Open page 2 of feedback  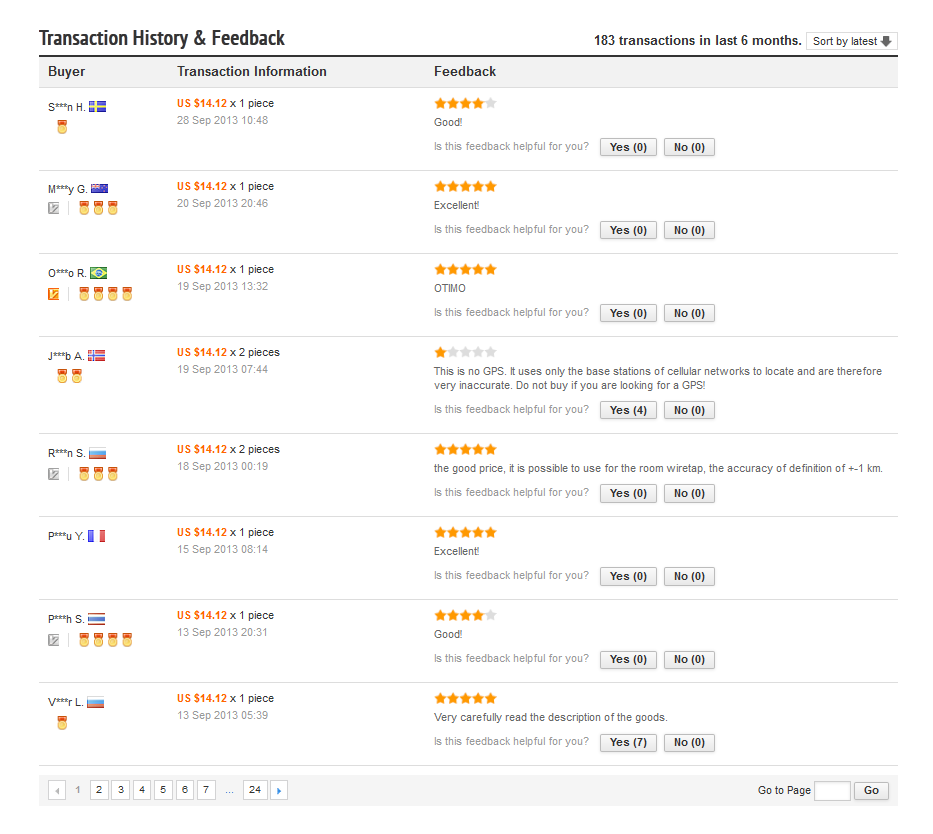tap(99, 790)
